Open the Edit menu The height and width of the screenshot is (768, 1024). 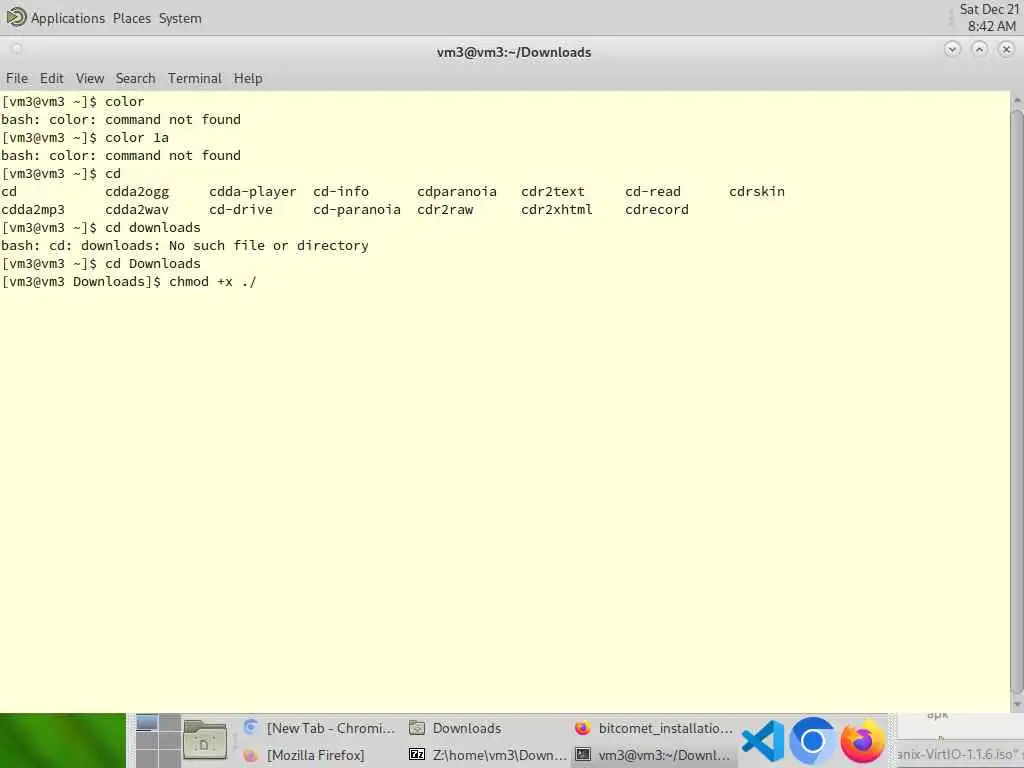(x=52, y=78)
